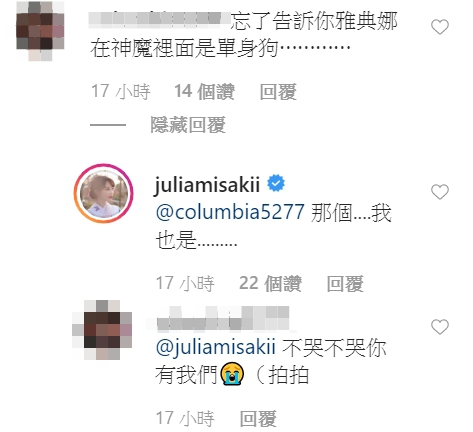Open the @columbia5277 mention
Viewport: 473px width, 432px height.
230,212
